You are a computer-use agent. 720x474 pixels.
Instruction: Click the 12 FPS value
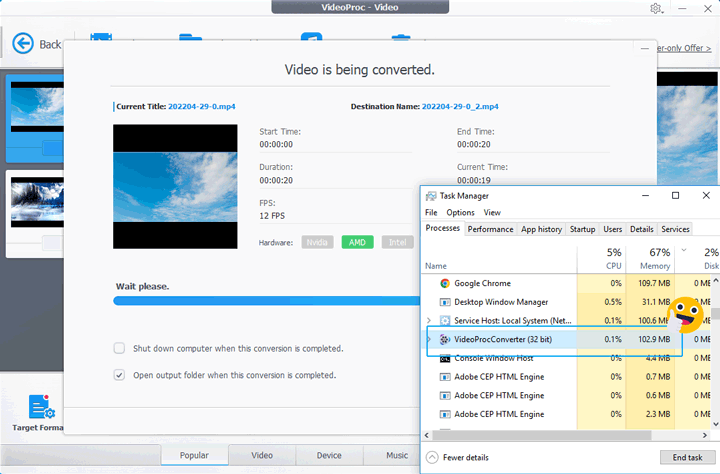click(x=272, y=216)
